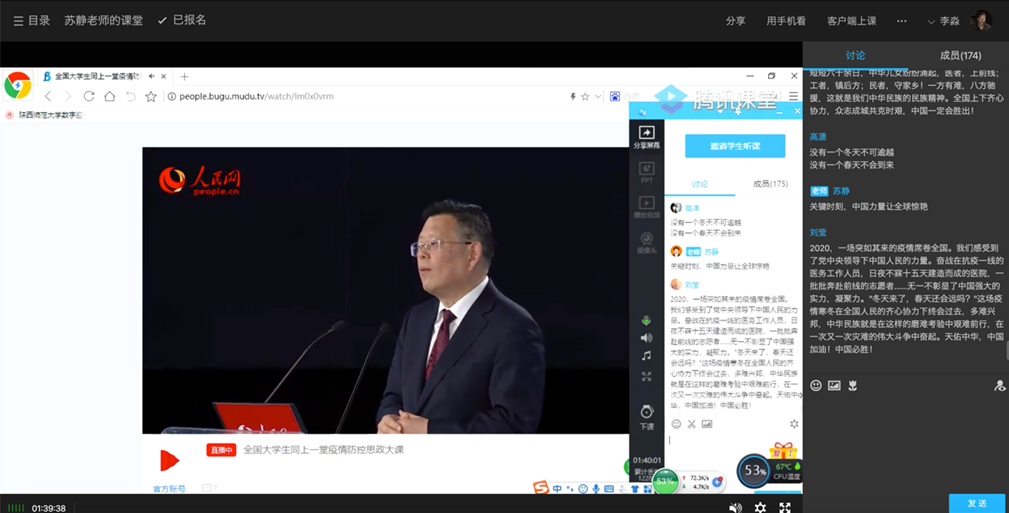
Task: Click image icon in teaching window chat
Action: coord(707,424)
